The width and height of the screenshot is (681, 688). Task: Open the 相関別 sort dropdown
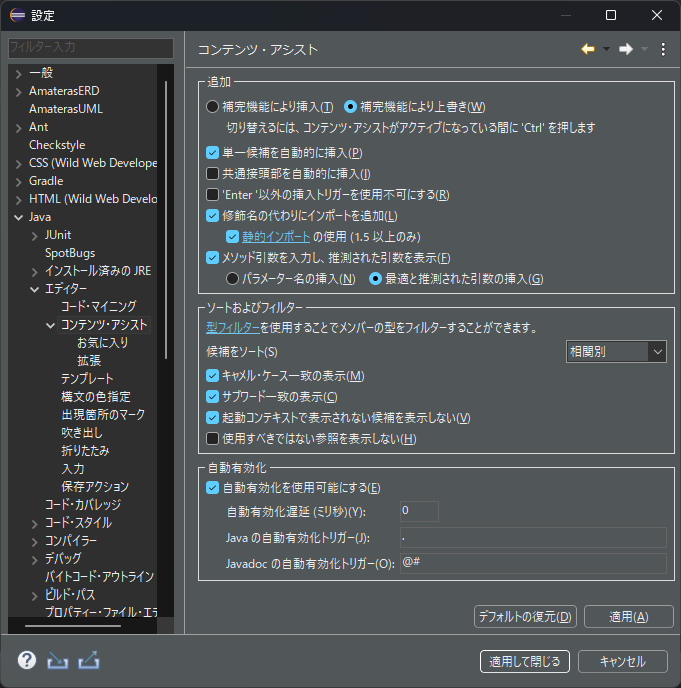[x=616, y=351]
